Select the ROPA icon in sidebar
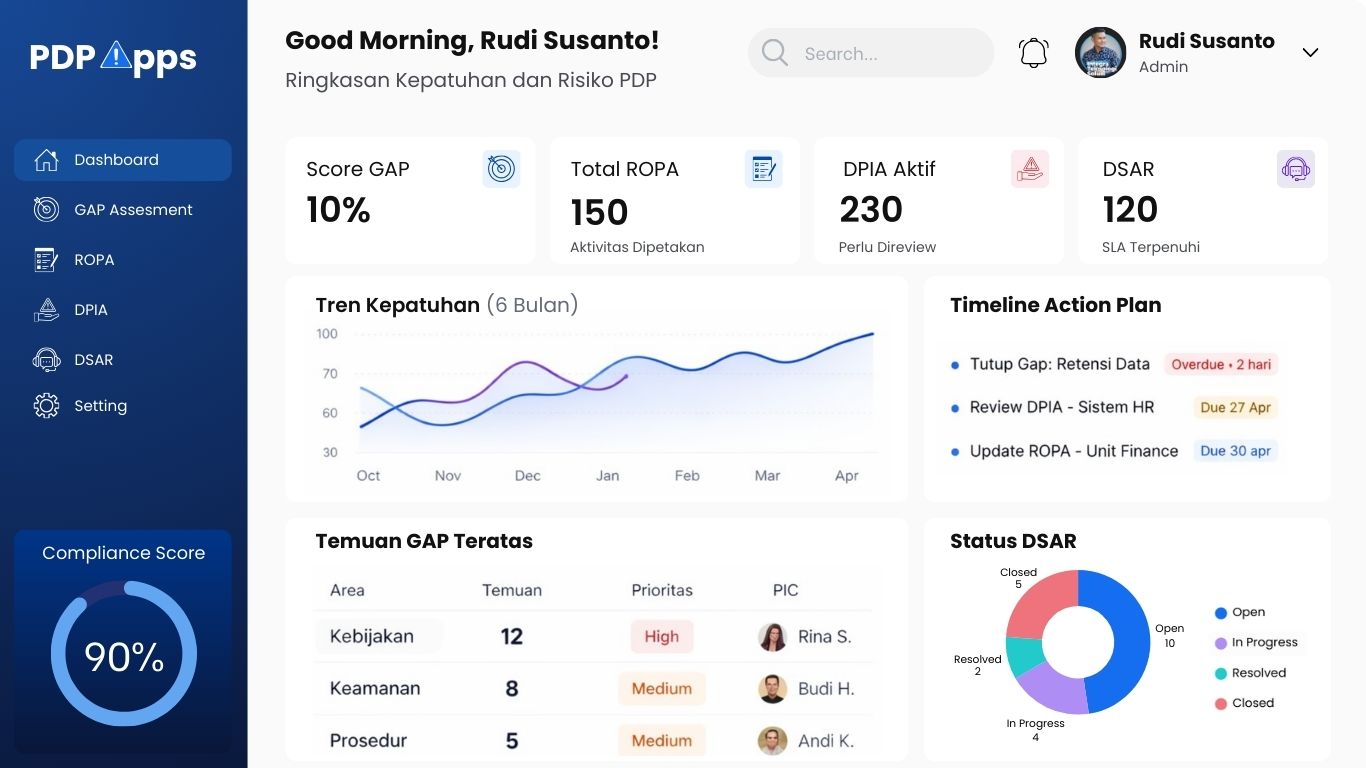1366x768 pixels. tap(45, 259)
